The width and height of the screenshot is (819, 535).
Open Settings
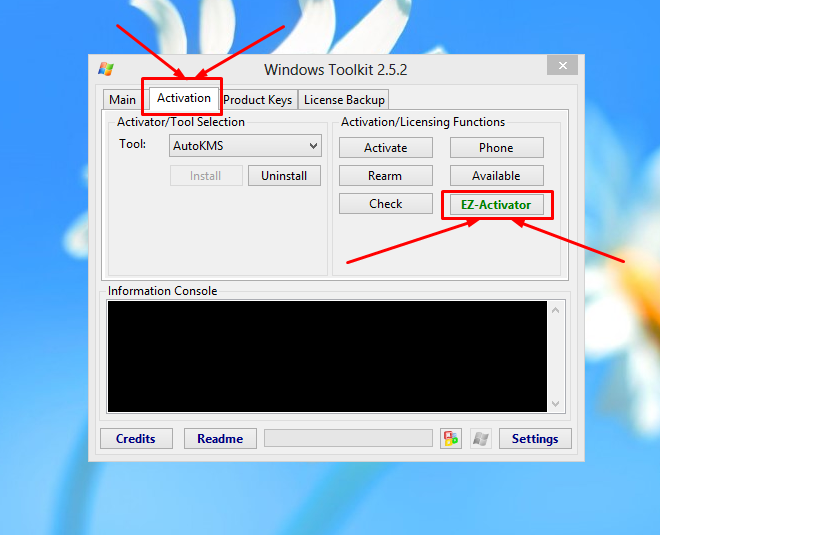[535, 438]
